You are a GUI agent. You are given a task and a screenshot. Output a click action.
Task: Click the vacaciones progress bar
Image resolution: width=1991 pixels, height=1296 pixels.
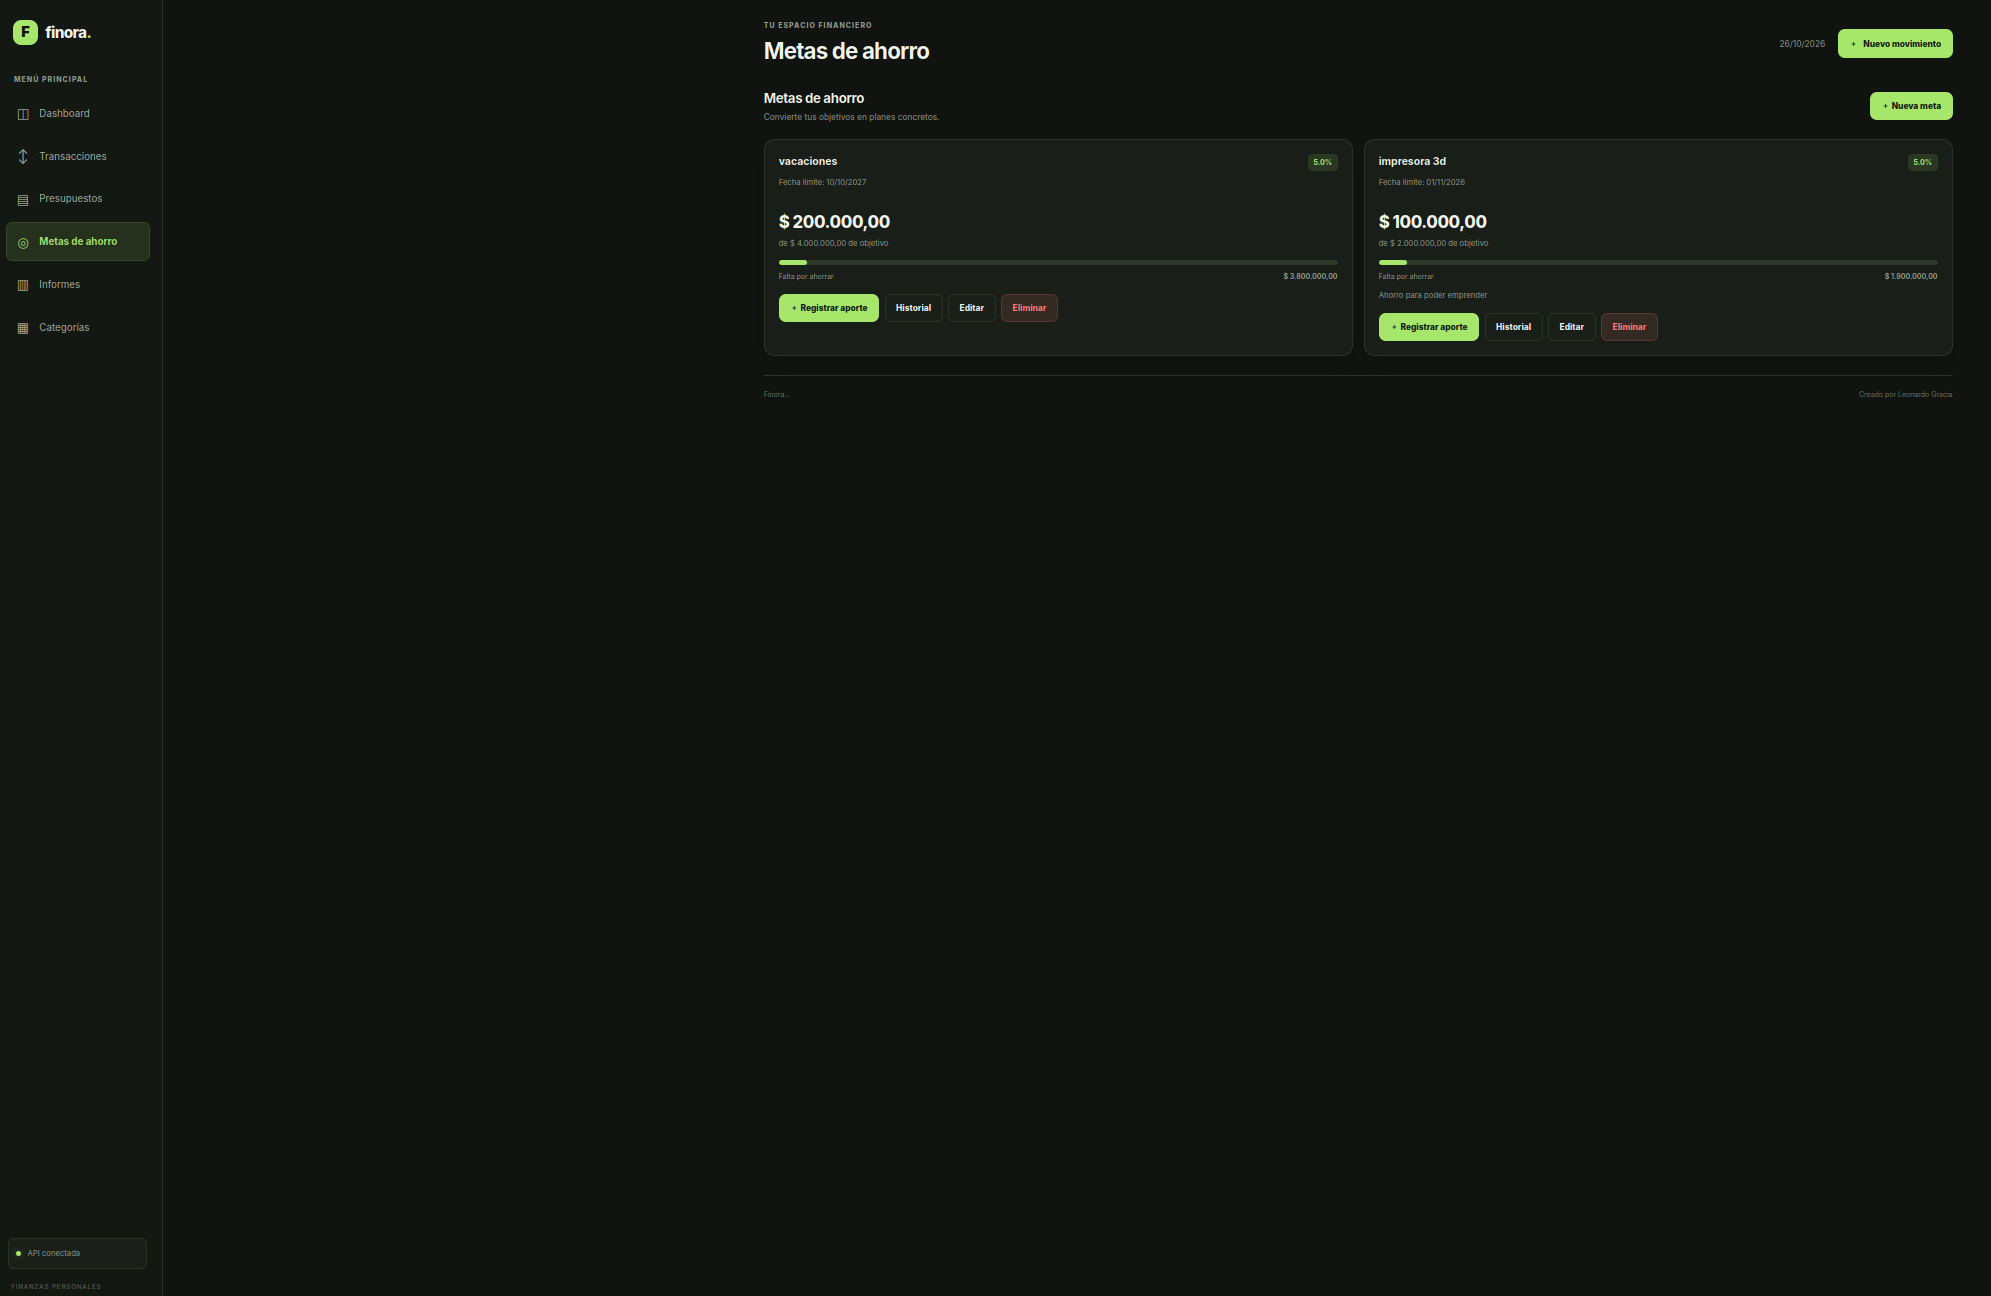tap(1058, 262)
